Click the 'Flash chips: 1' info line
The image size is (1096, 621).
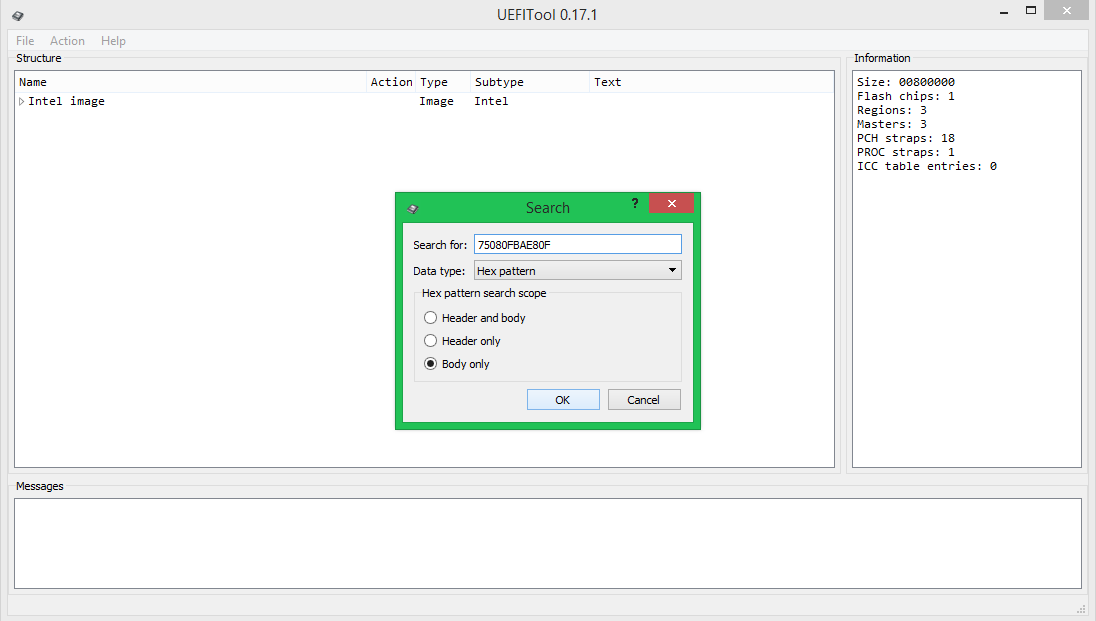pos(906,96)
